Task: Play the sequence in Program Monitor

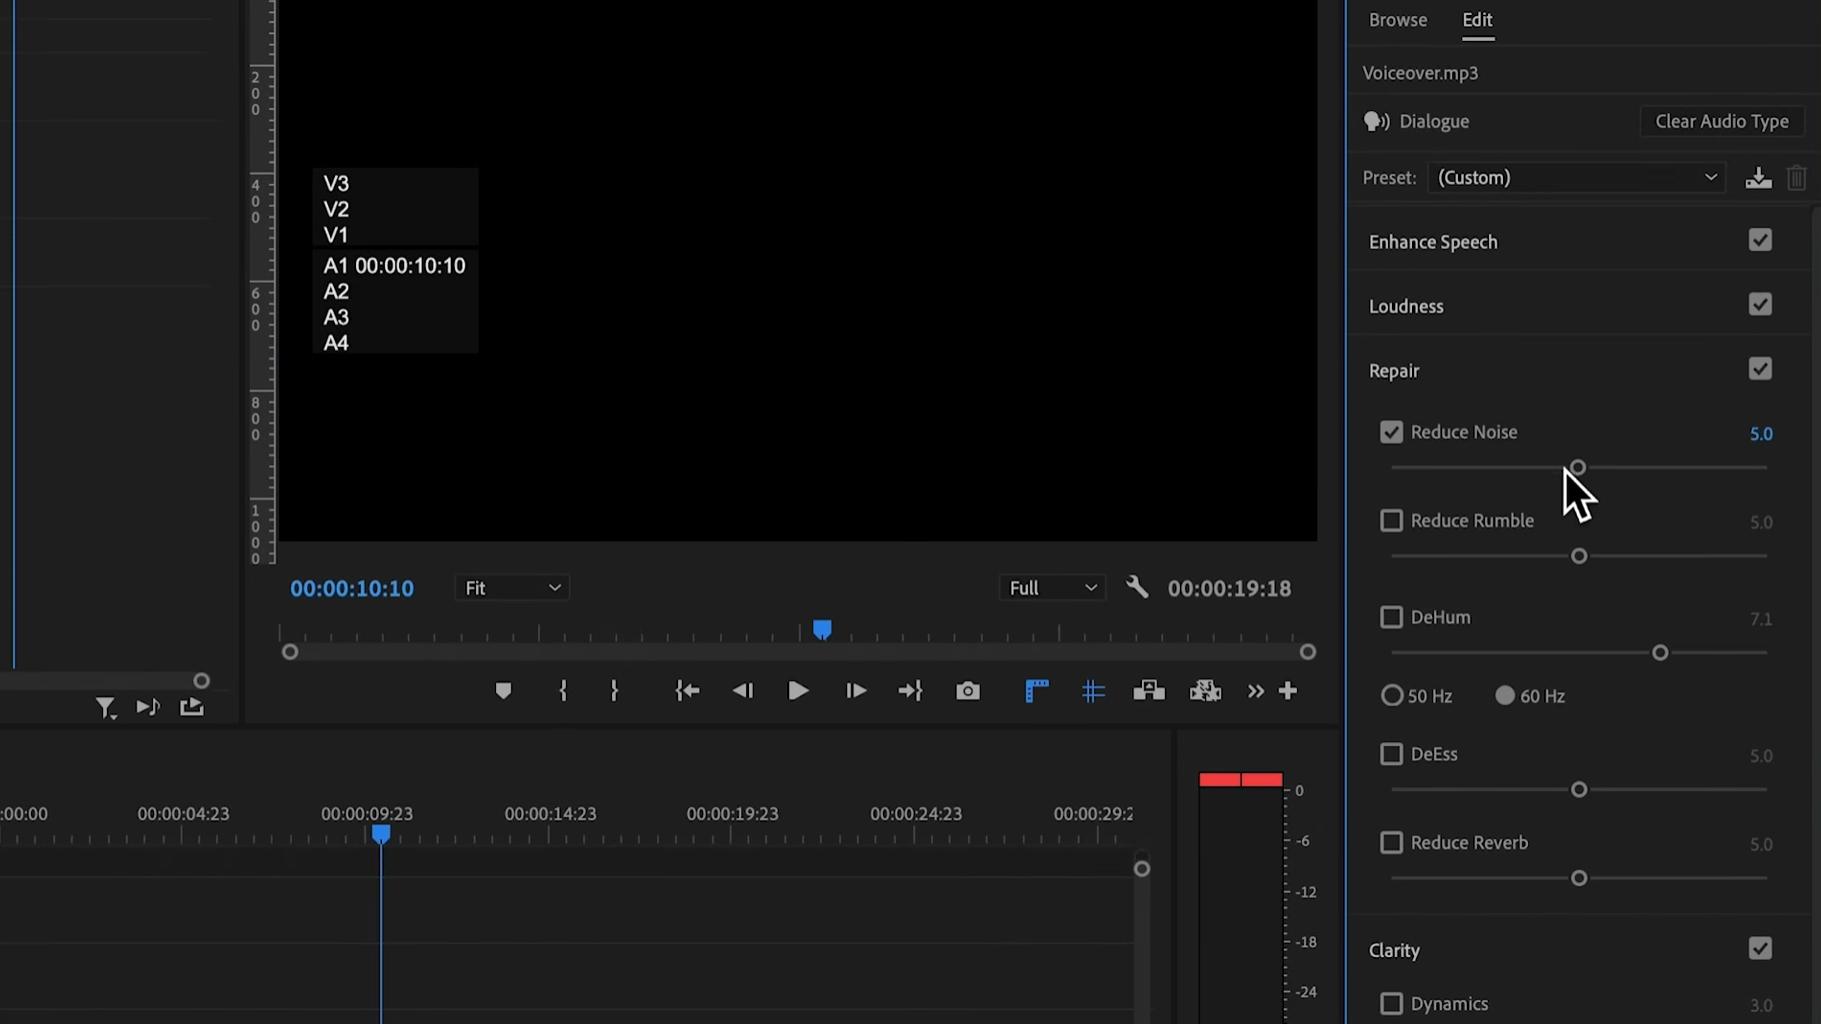Action: (798, 691)
